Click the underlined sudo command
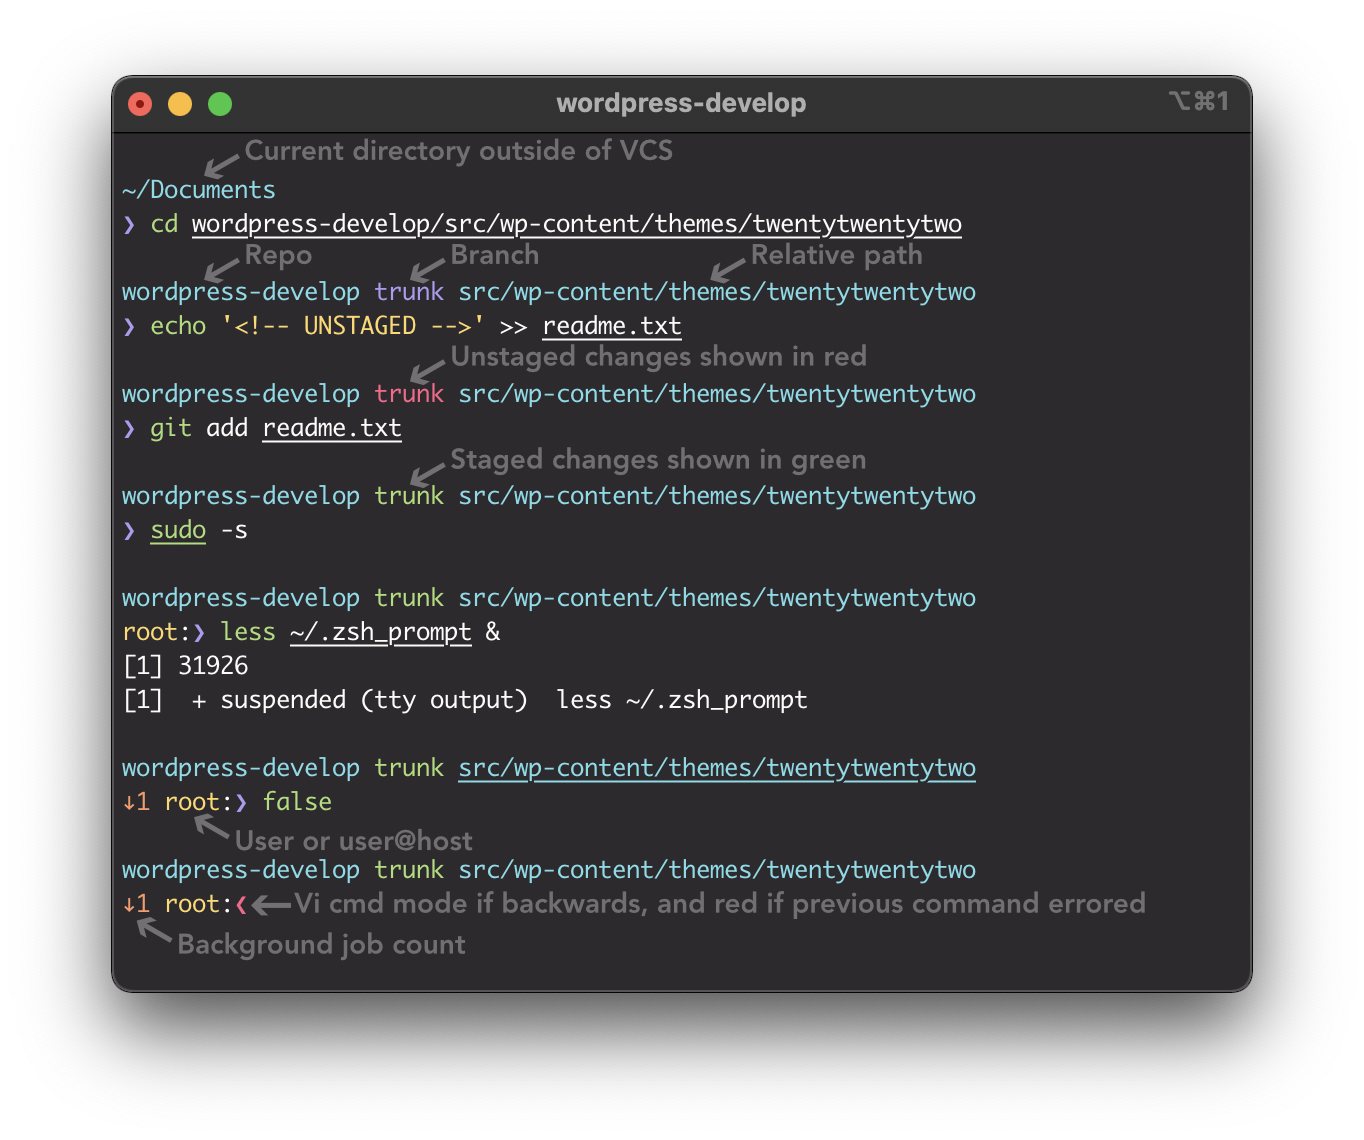 tap(178, 530)
